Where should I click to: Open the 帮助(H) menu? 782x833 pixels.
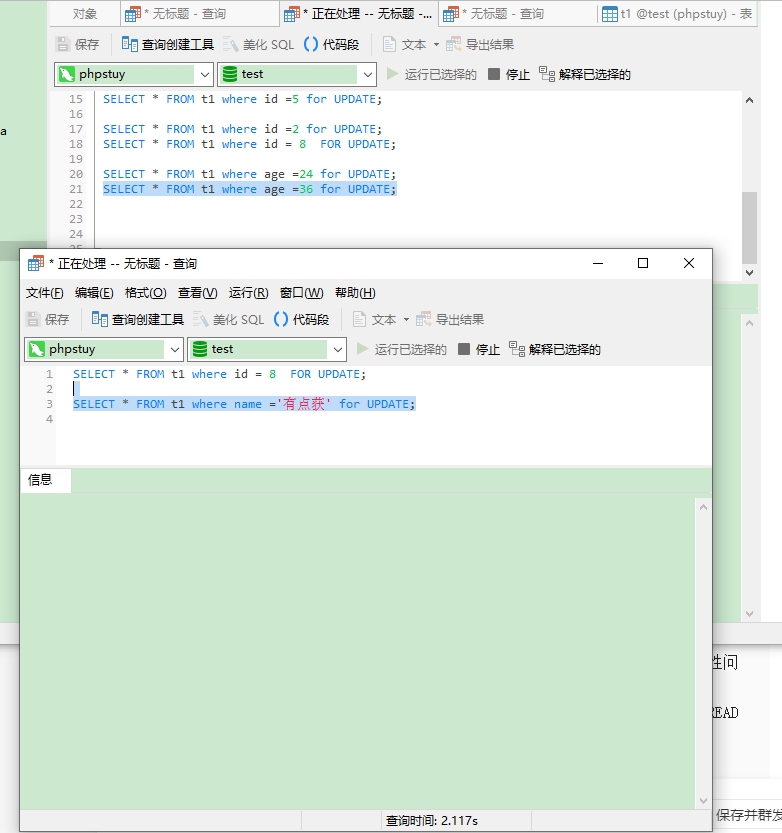[x=355, y=293]
